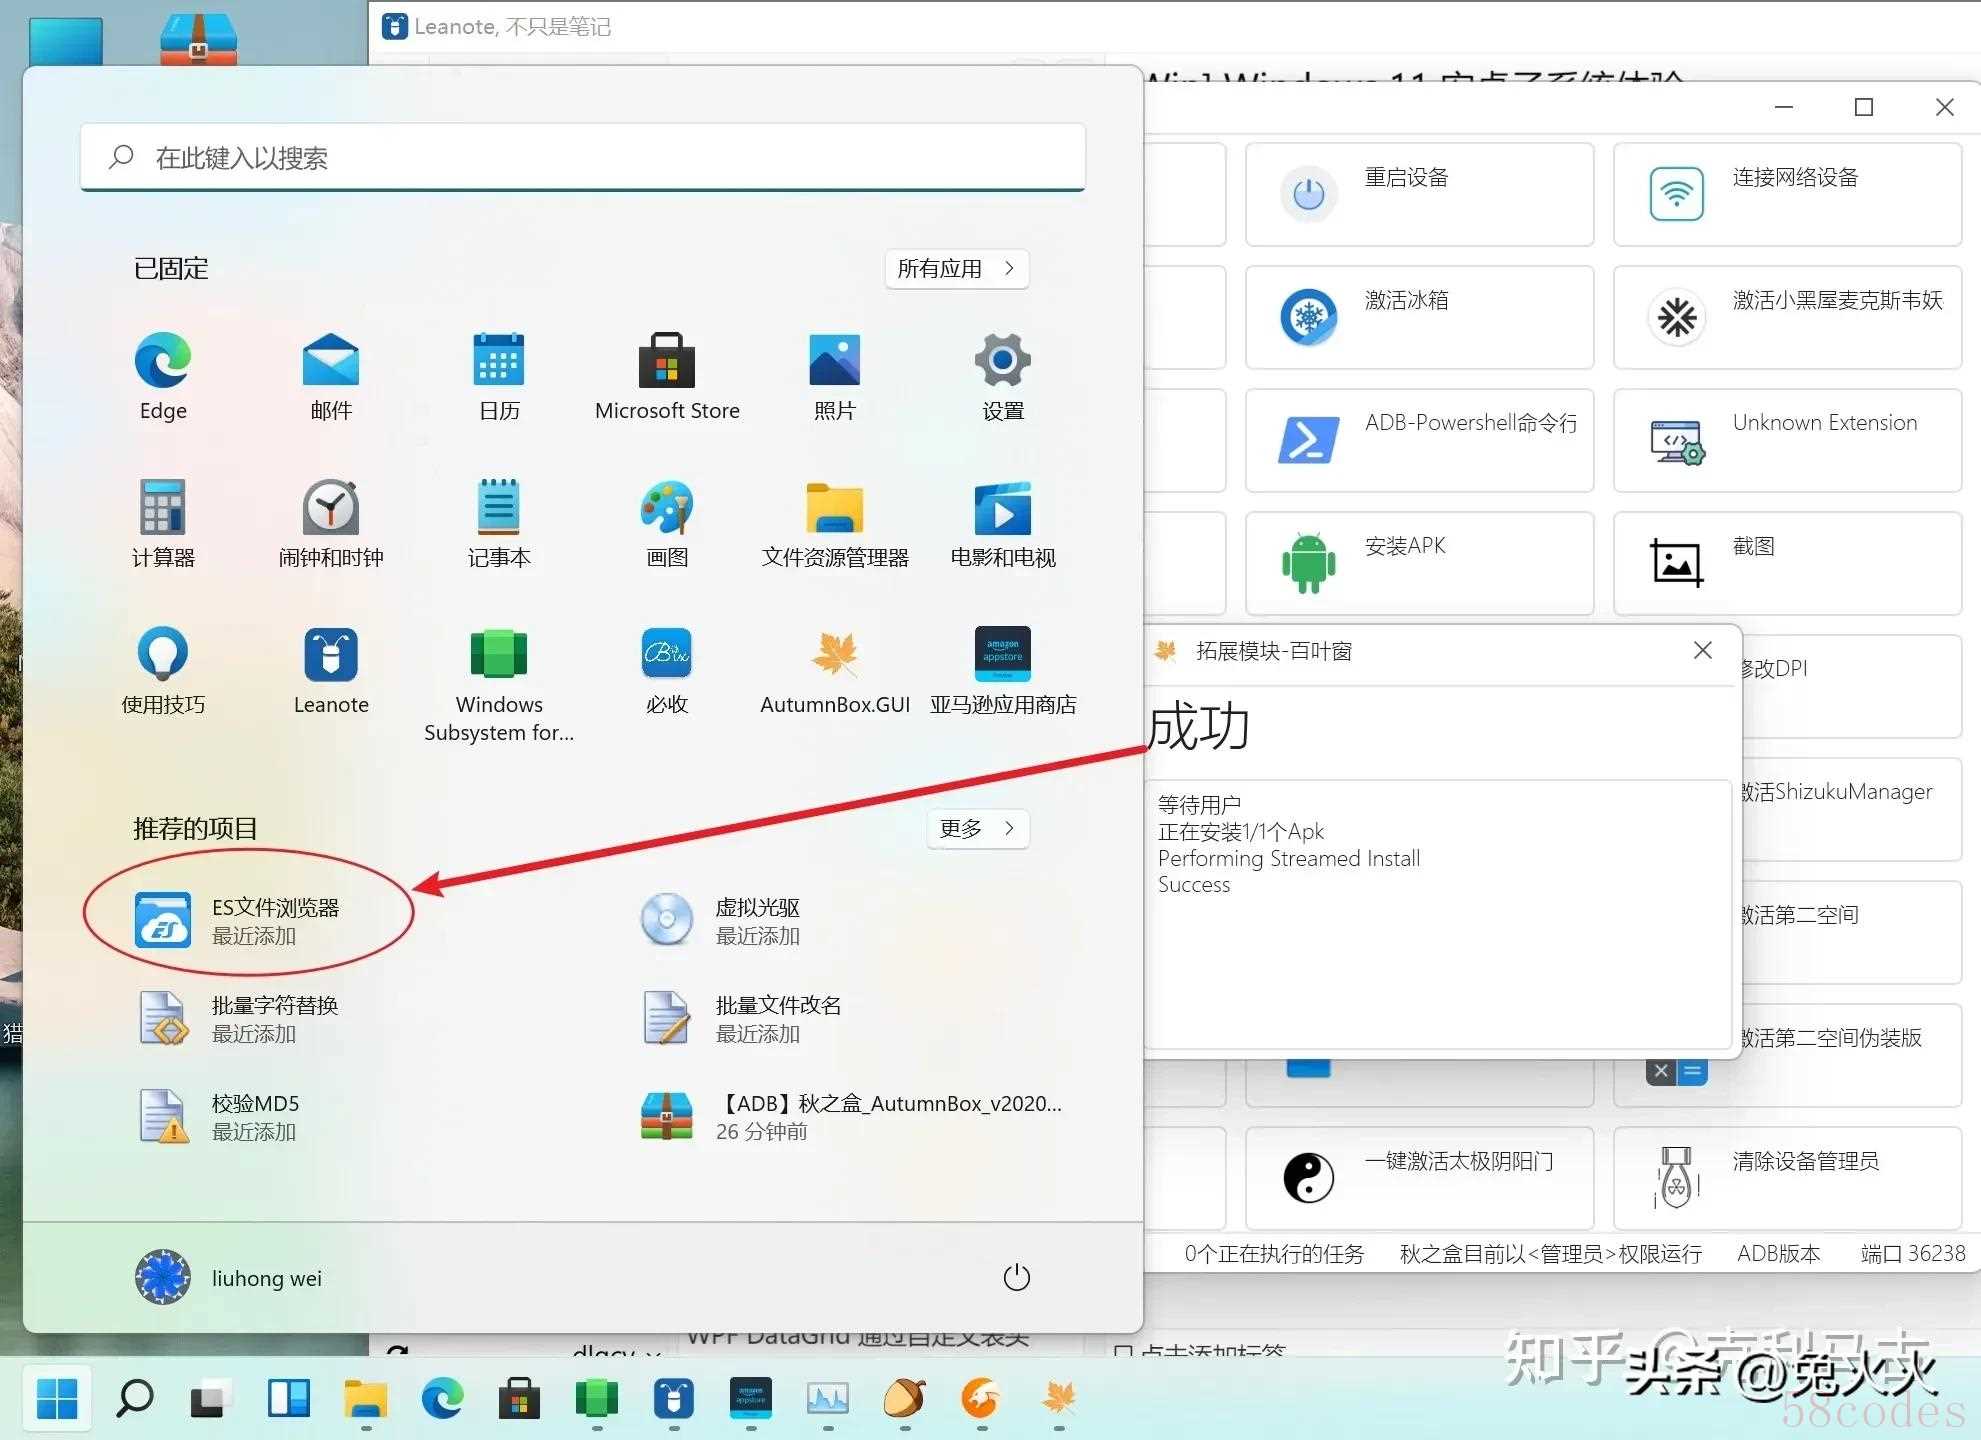
Task: Open AutumnBox.GUI pinned app
Action: point(835,672)
